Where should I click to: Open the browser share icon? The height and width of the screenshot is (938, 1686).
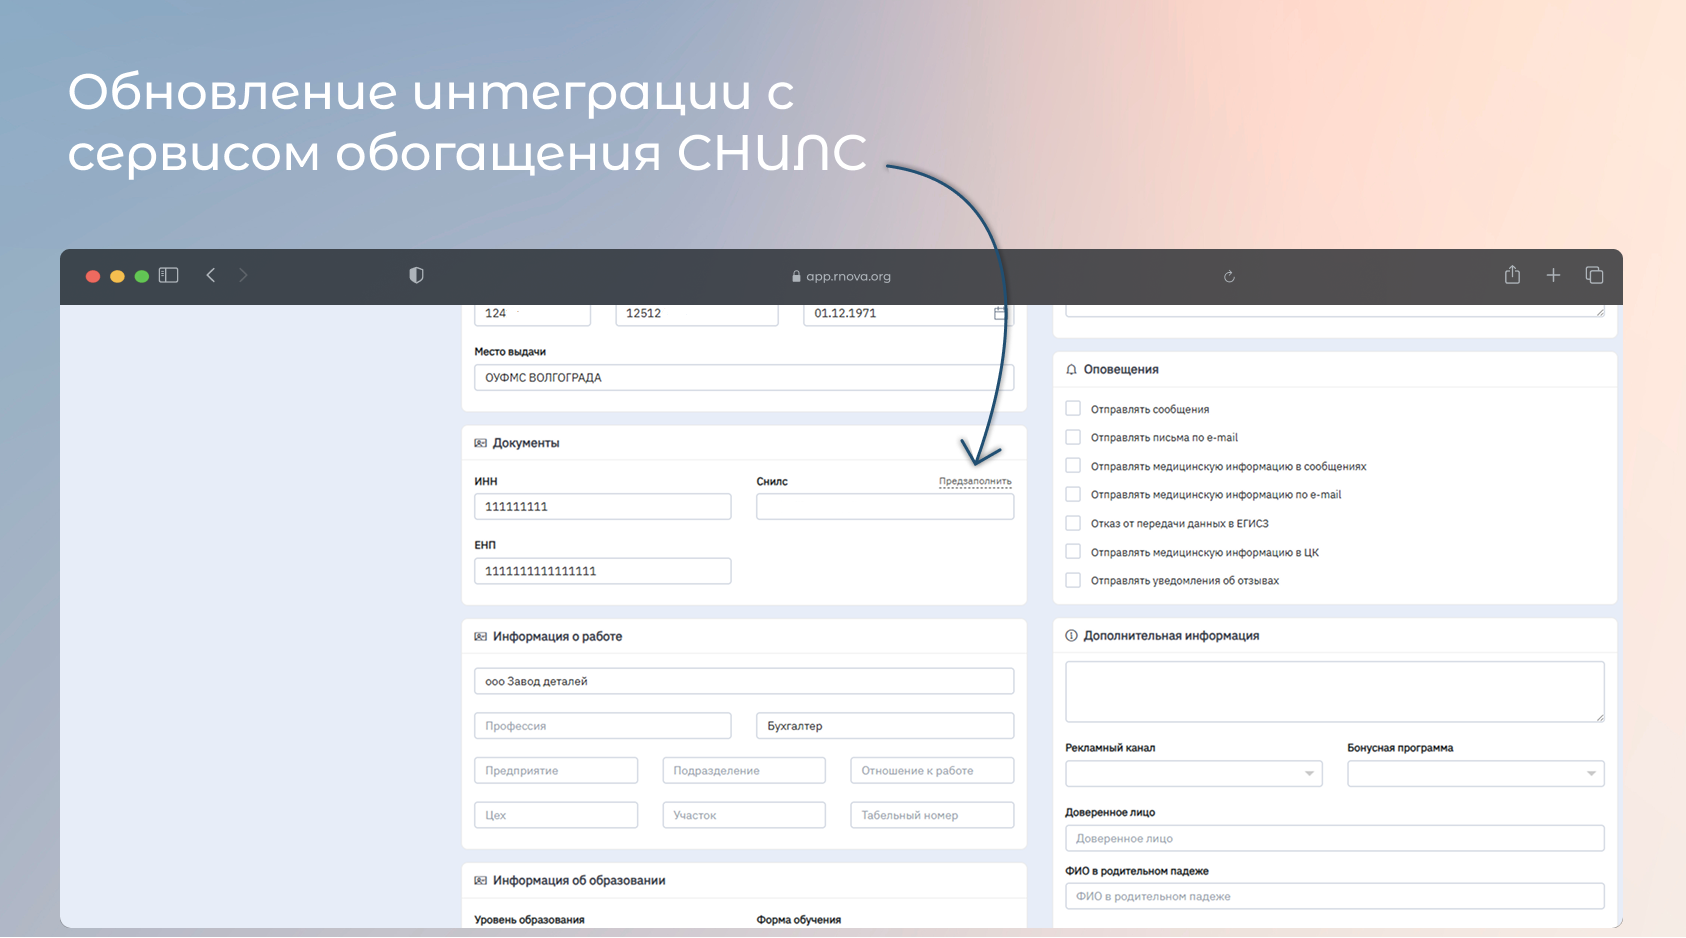coord(1512,275)
